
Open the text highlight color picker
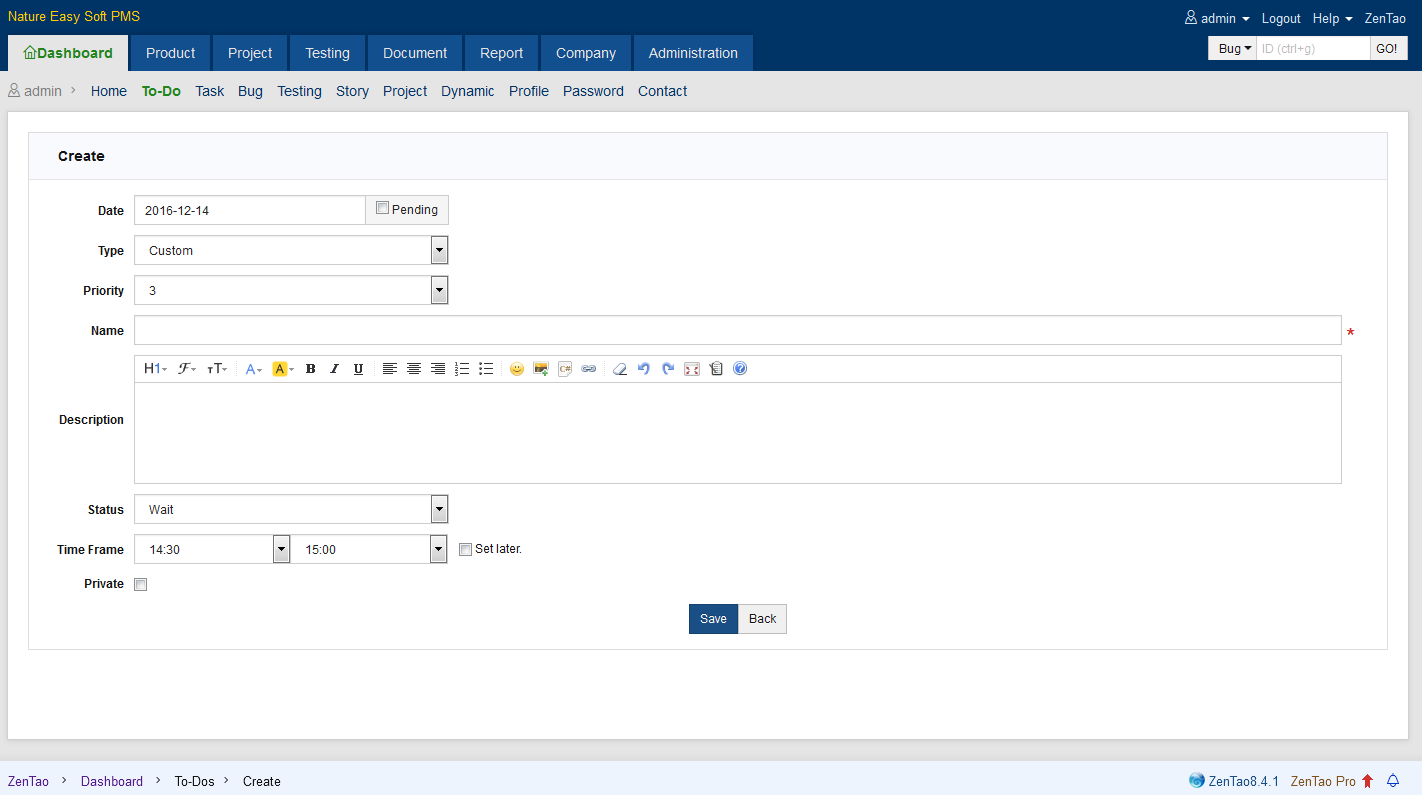[x=283, y=369]
